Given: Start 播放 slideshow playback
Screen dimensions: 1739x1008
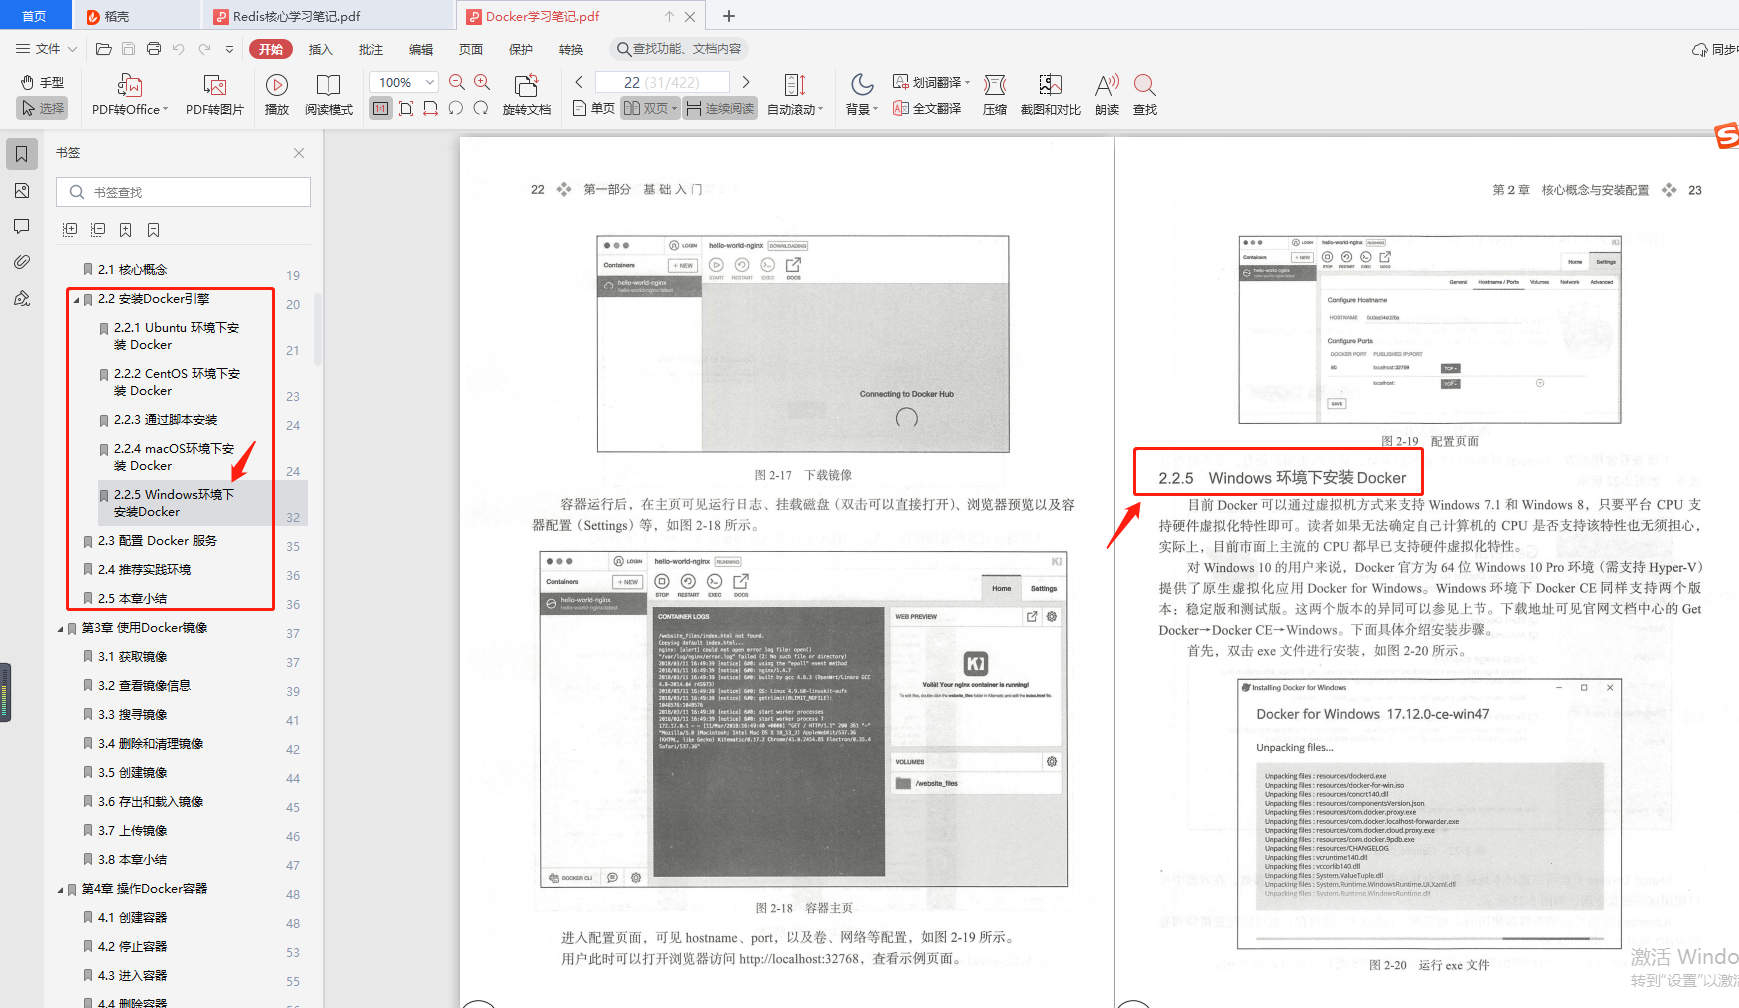Looking at the screenshot, I should click(x=277, y=95).
